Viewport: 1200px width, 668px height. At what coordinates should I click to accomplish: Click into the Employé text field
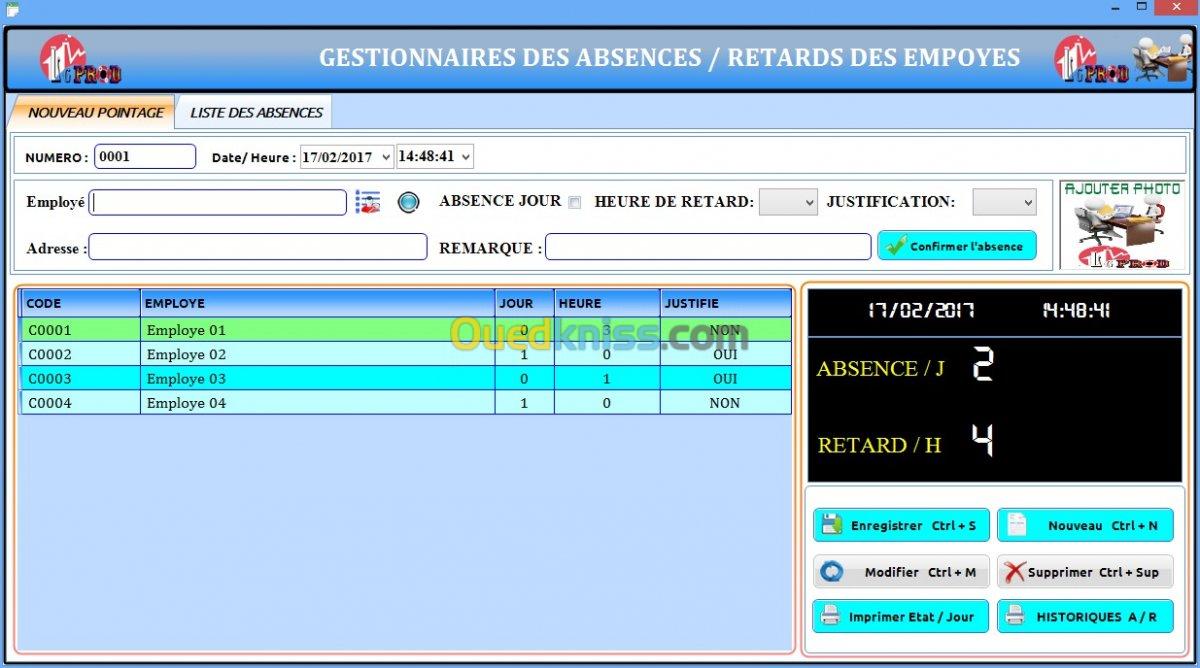(x=218, y=203)
